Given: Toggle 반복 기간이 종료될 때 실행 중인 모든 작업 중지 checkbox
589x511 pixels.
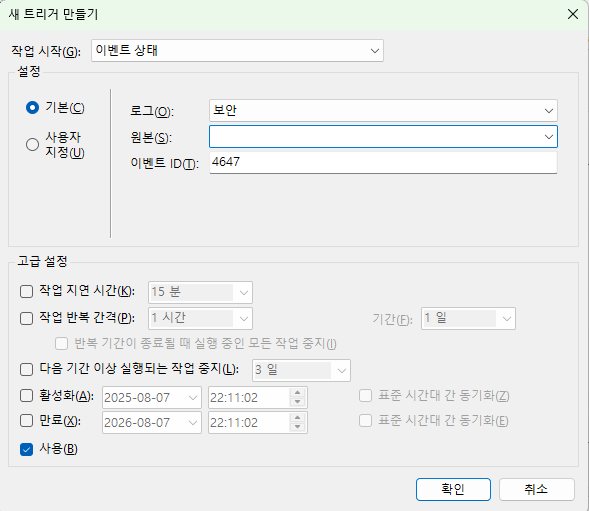Looking at the screenshot, I should (x=61, y=343).
